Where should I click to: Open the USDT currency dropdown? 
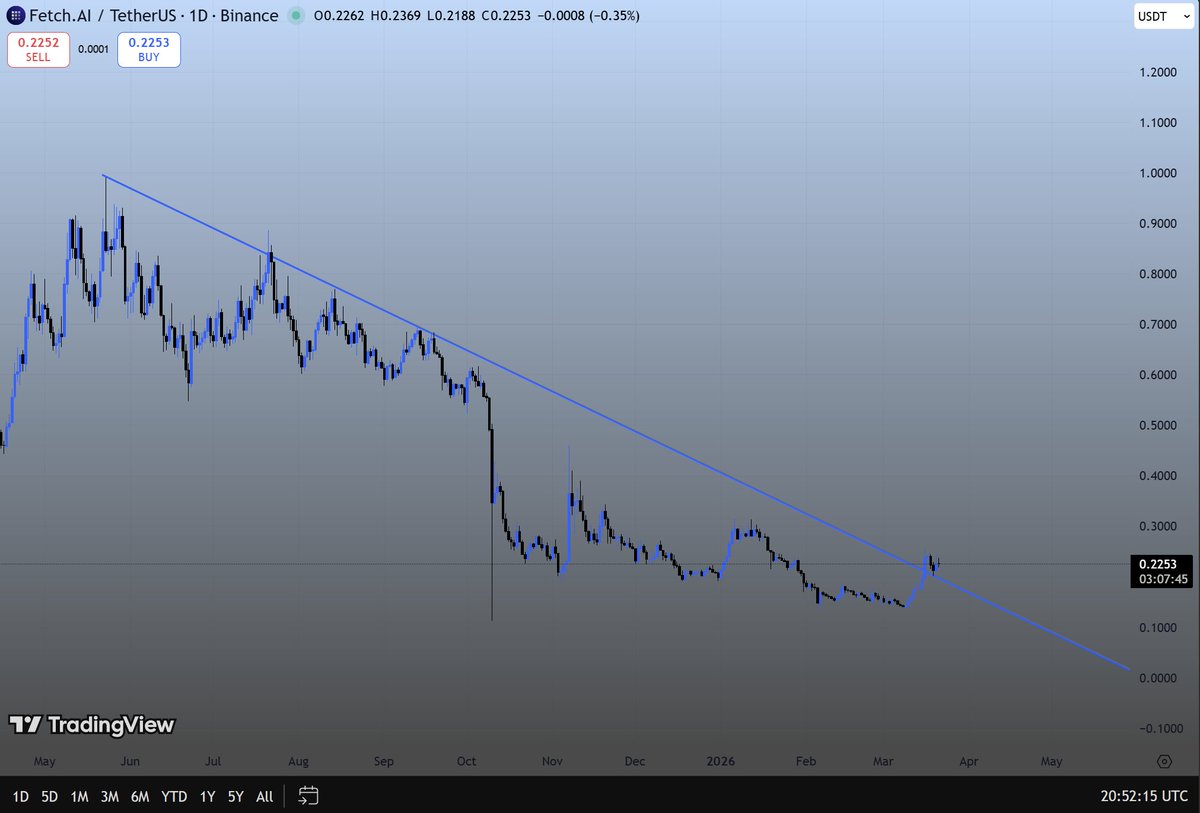pos(1162,16)
